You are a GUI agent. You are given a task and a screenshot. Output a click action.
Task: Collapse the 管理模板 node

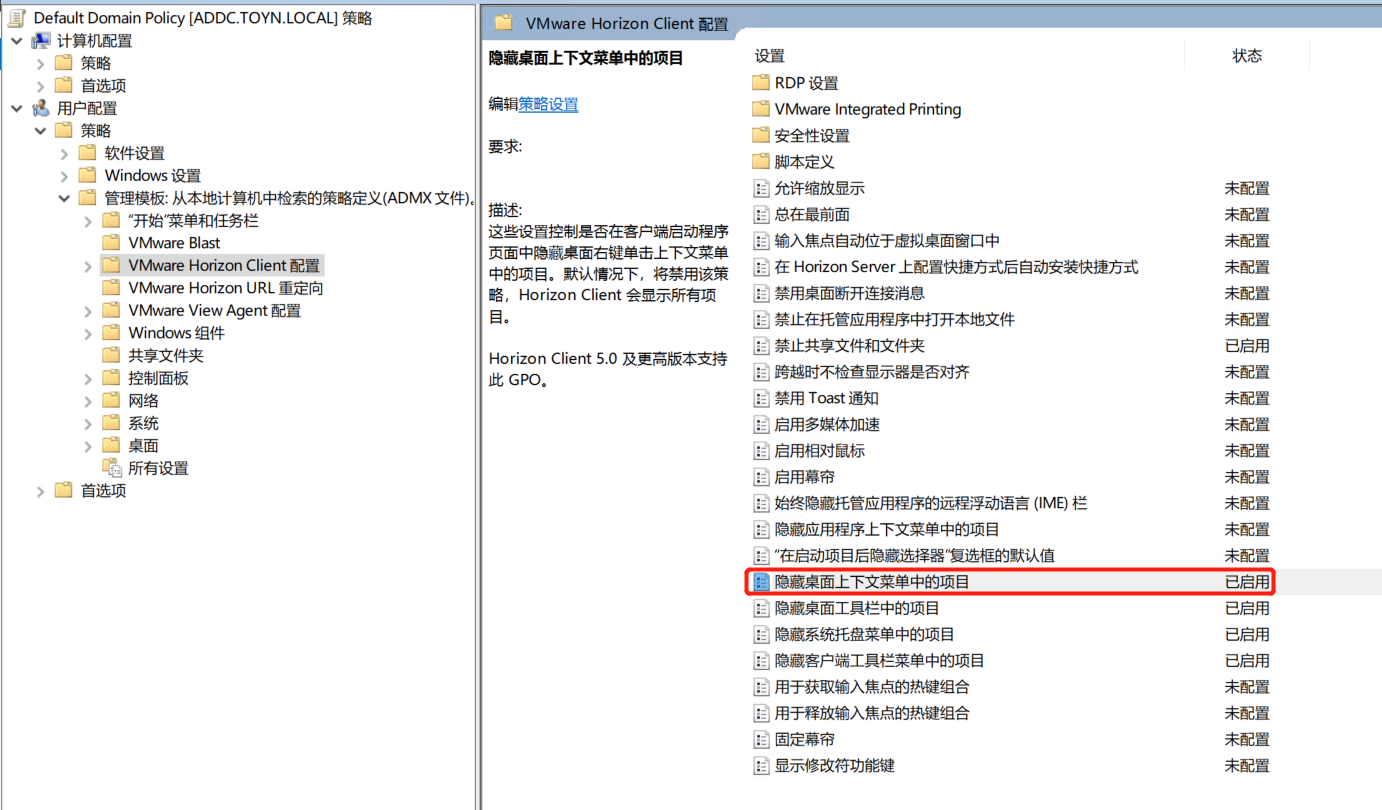tap(65, 198)
